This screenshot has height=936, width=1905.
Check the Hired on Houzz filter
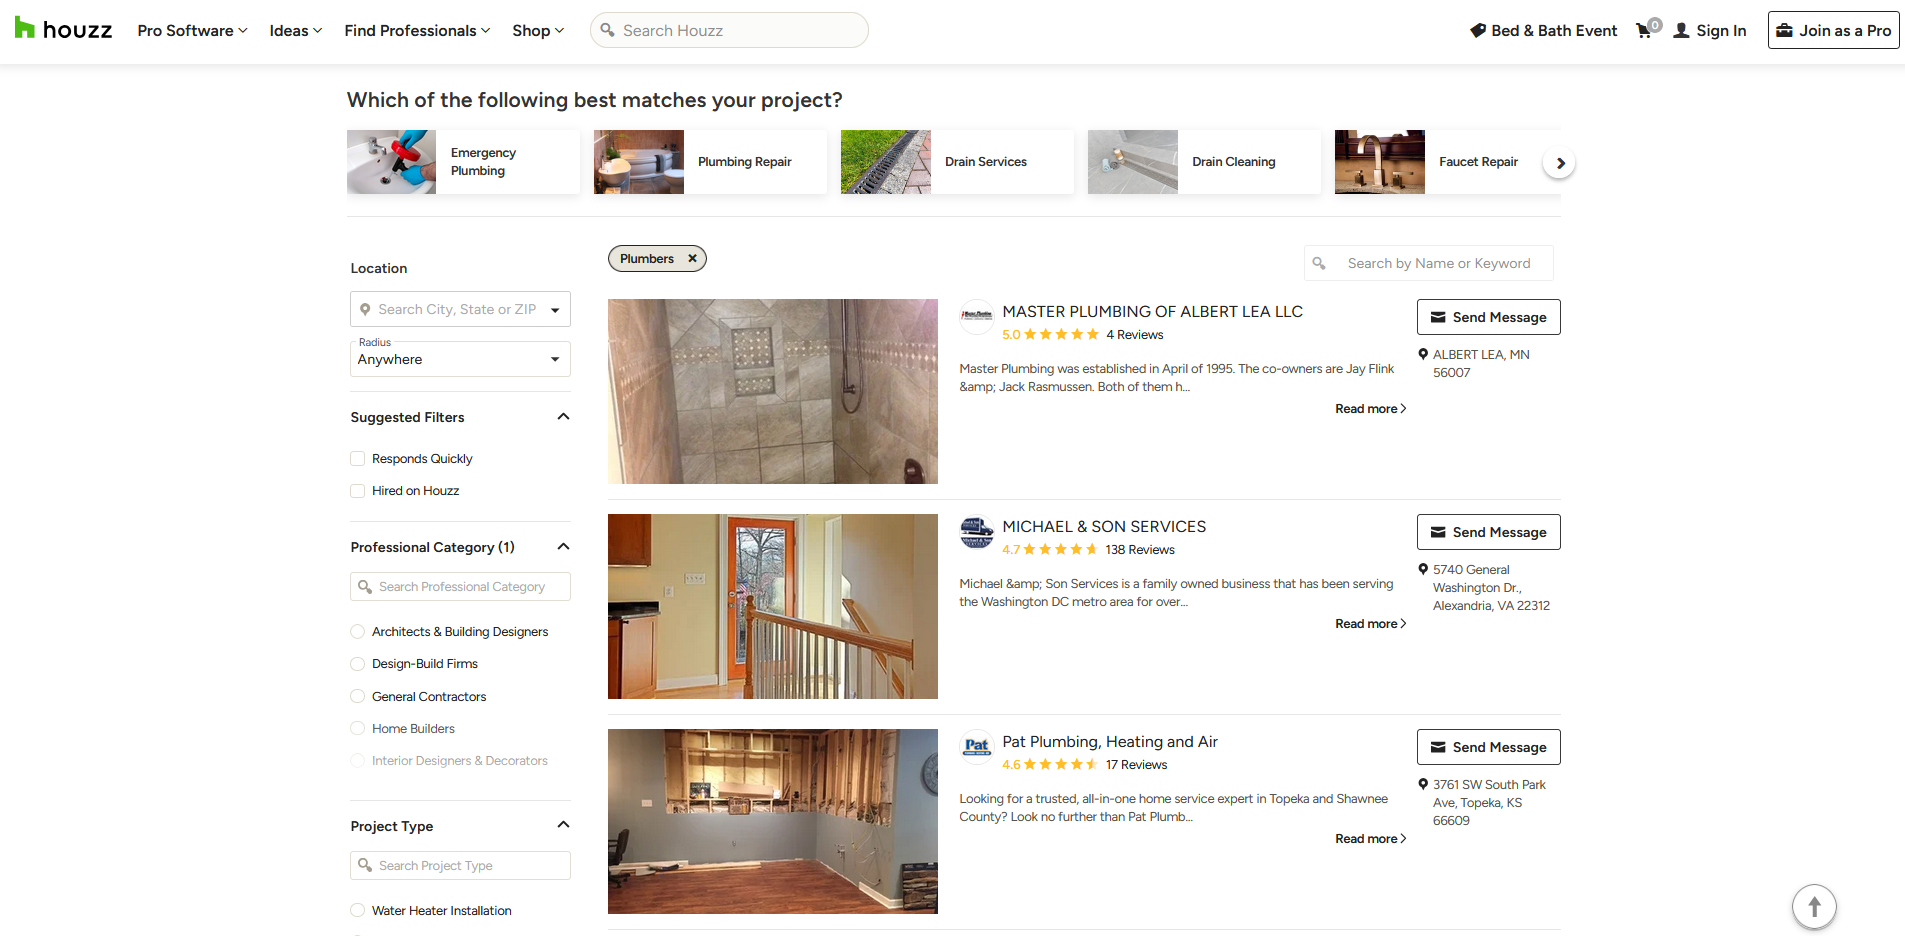357,491
